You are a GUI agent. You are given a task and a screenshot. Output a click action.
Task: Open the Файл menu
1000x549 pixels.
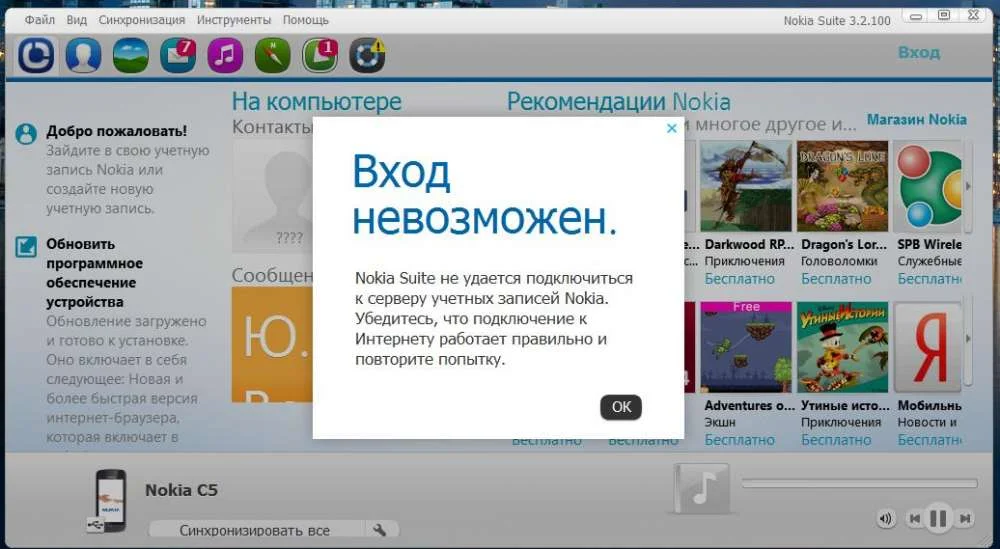pos(40,20)
